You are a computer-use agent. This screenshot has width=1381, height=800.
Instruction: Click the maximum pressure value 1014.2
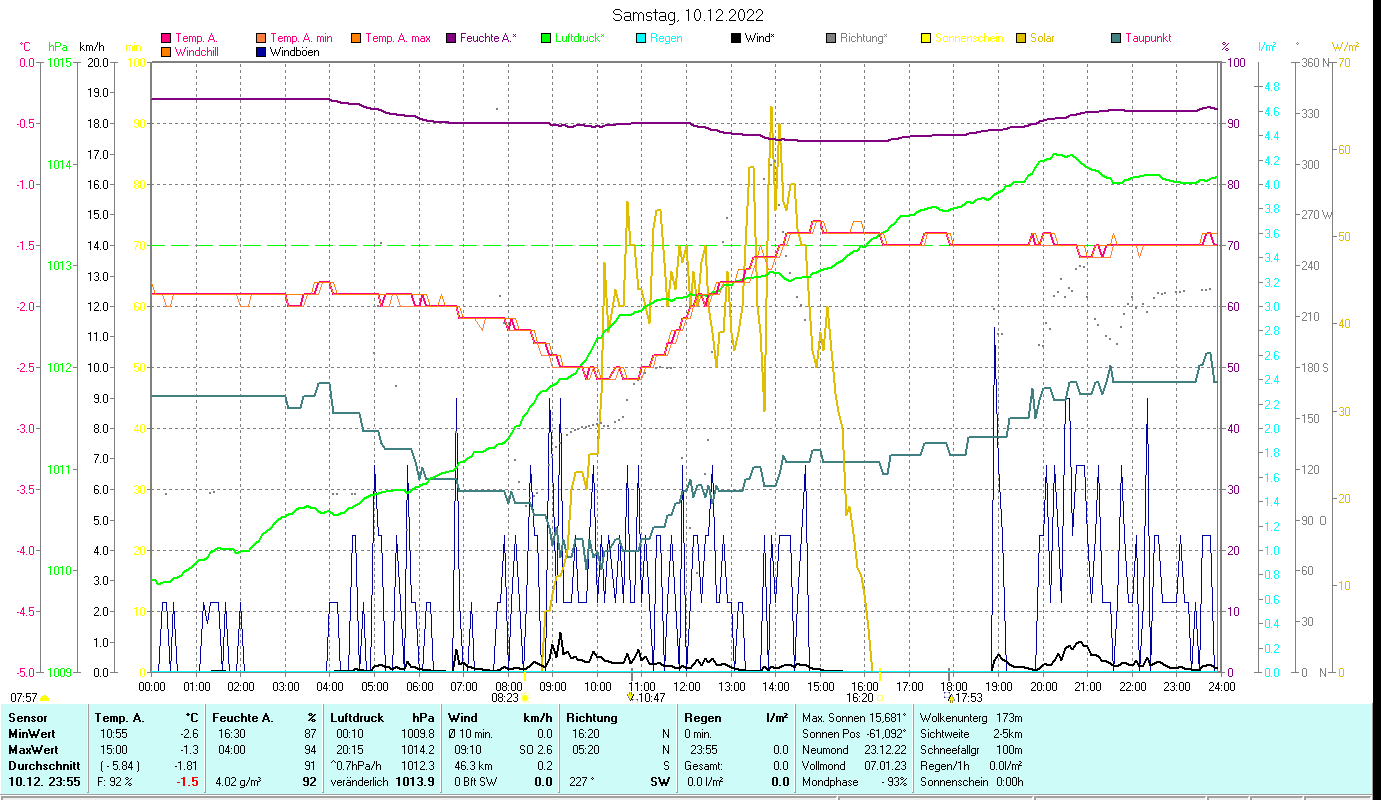point(418,749)
